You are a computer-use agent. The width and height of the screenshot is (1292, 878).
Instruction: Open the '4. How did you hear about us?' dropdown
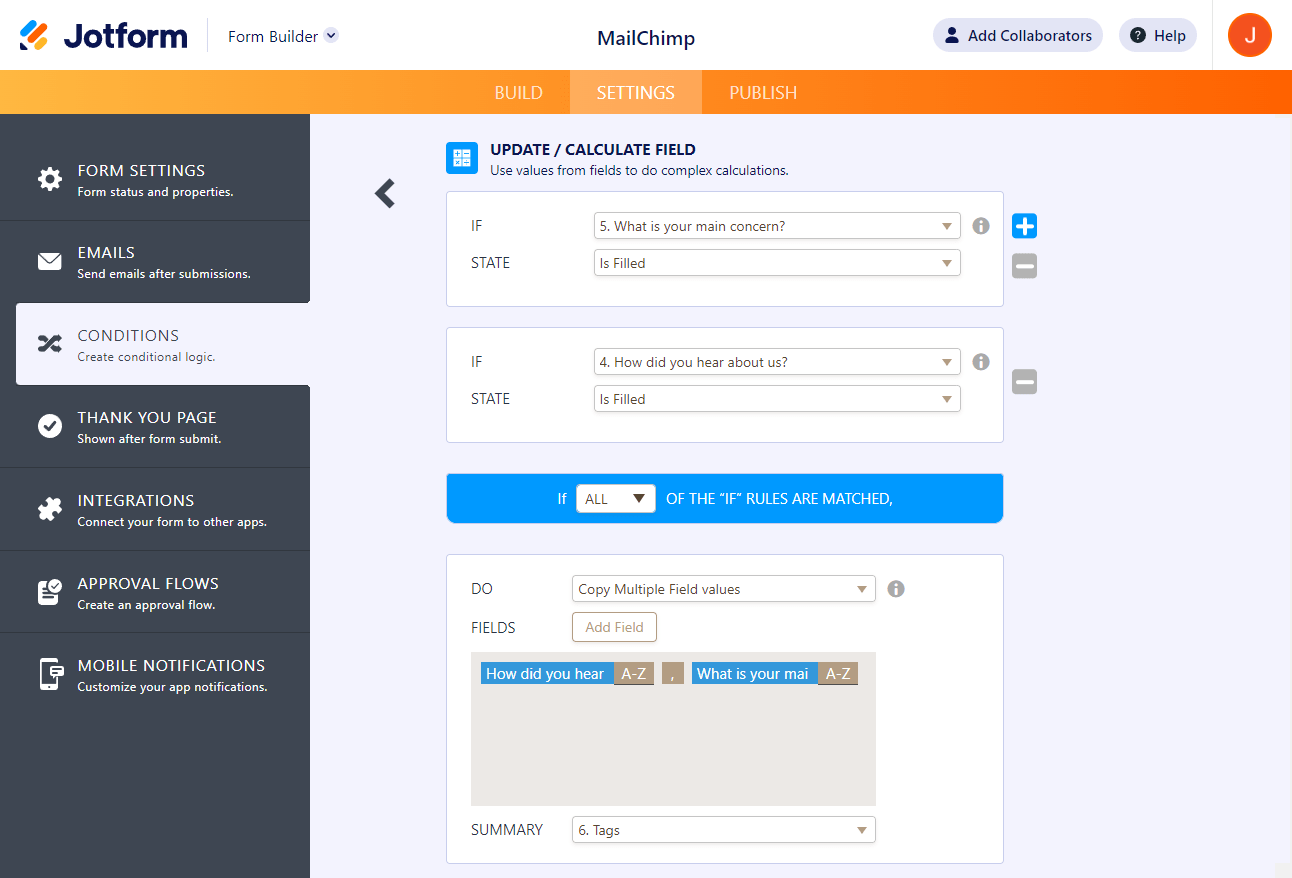point(777,362)
